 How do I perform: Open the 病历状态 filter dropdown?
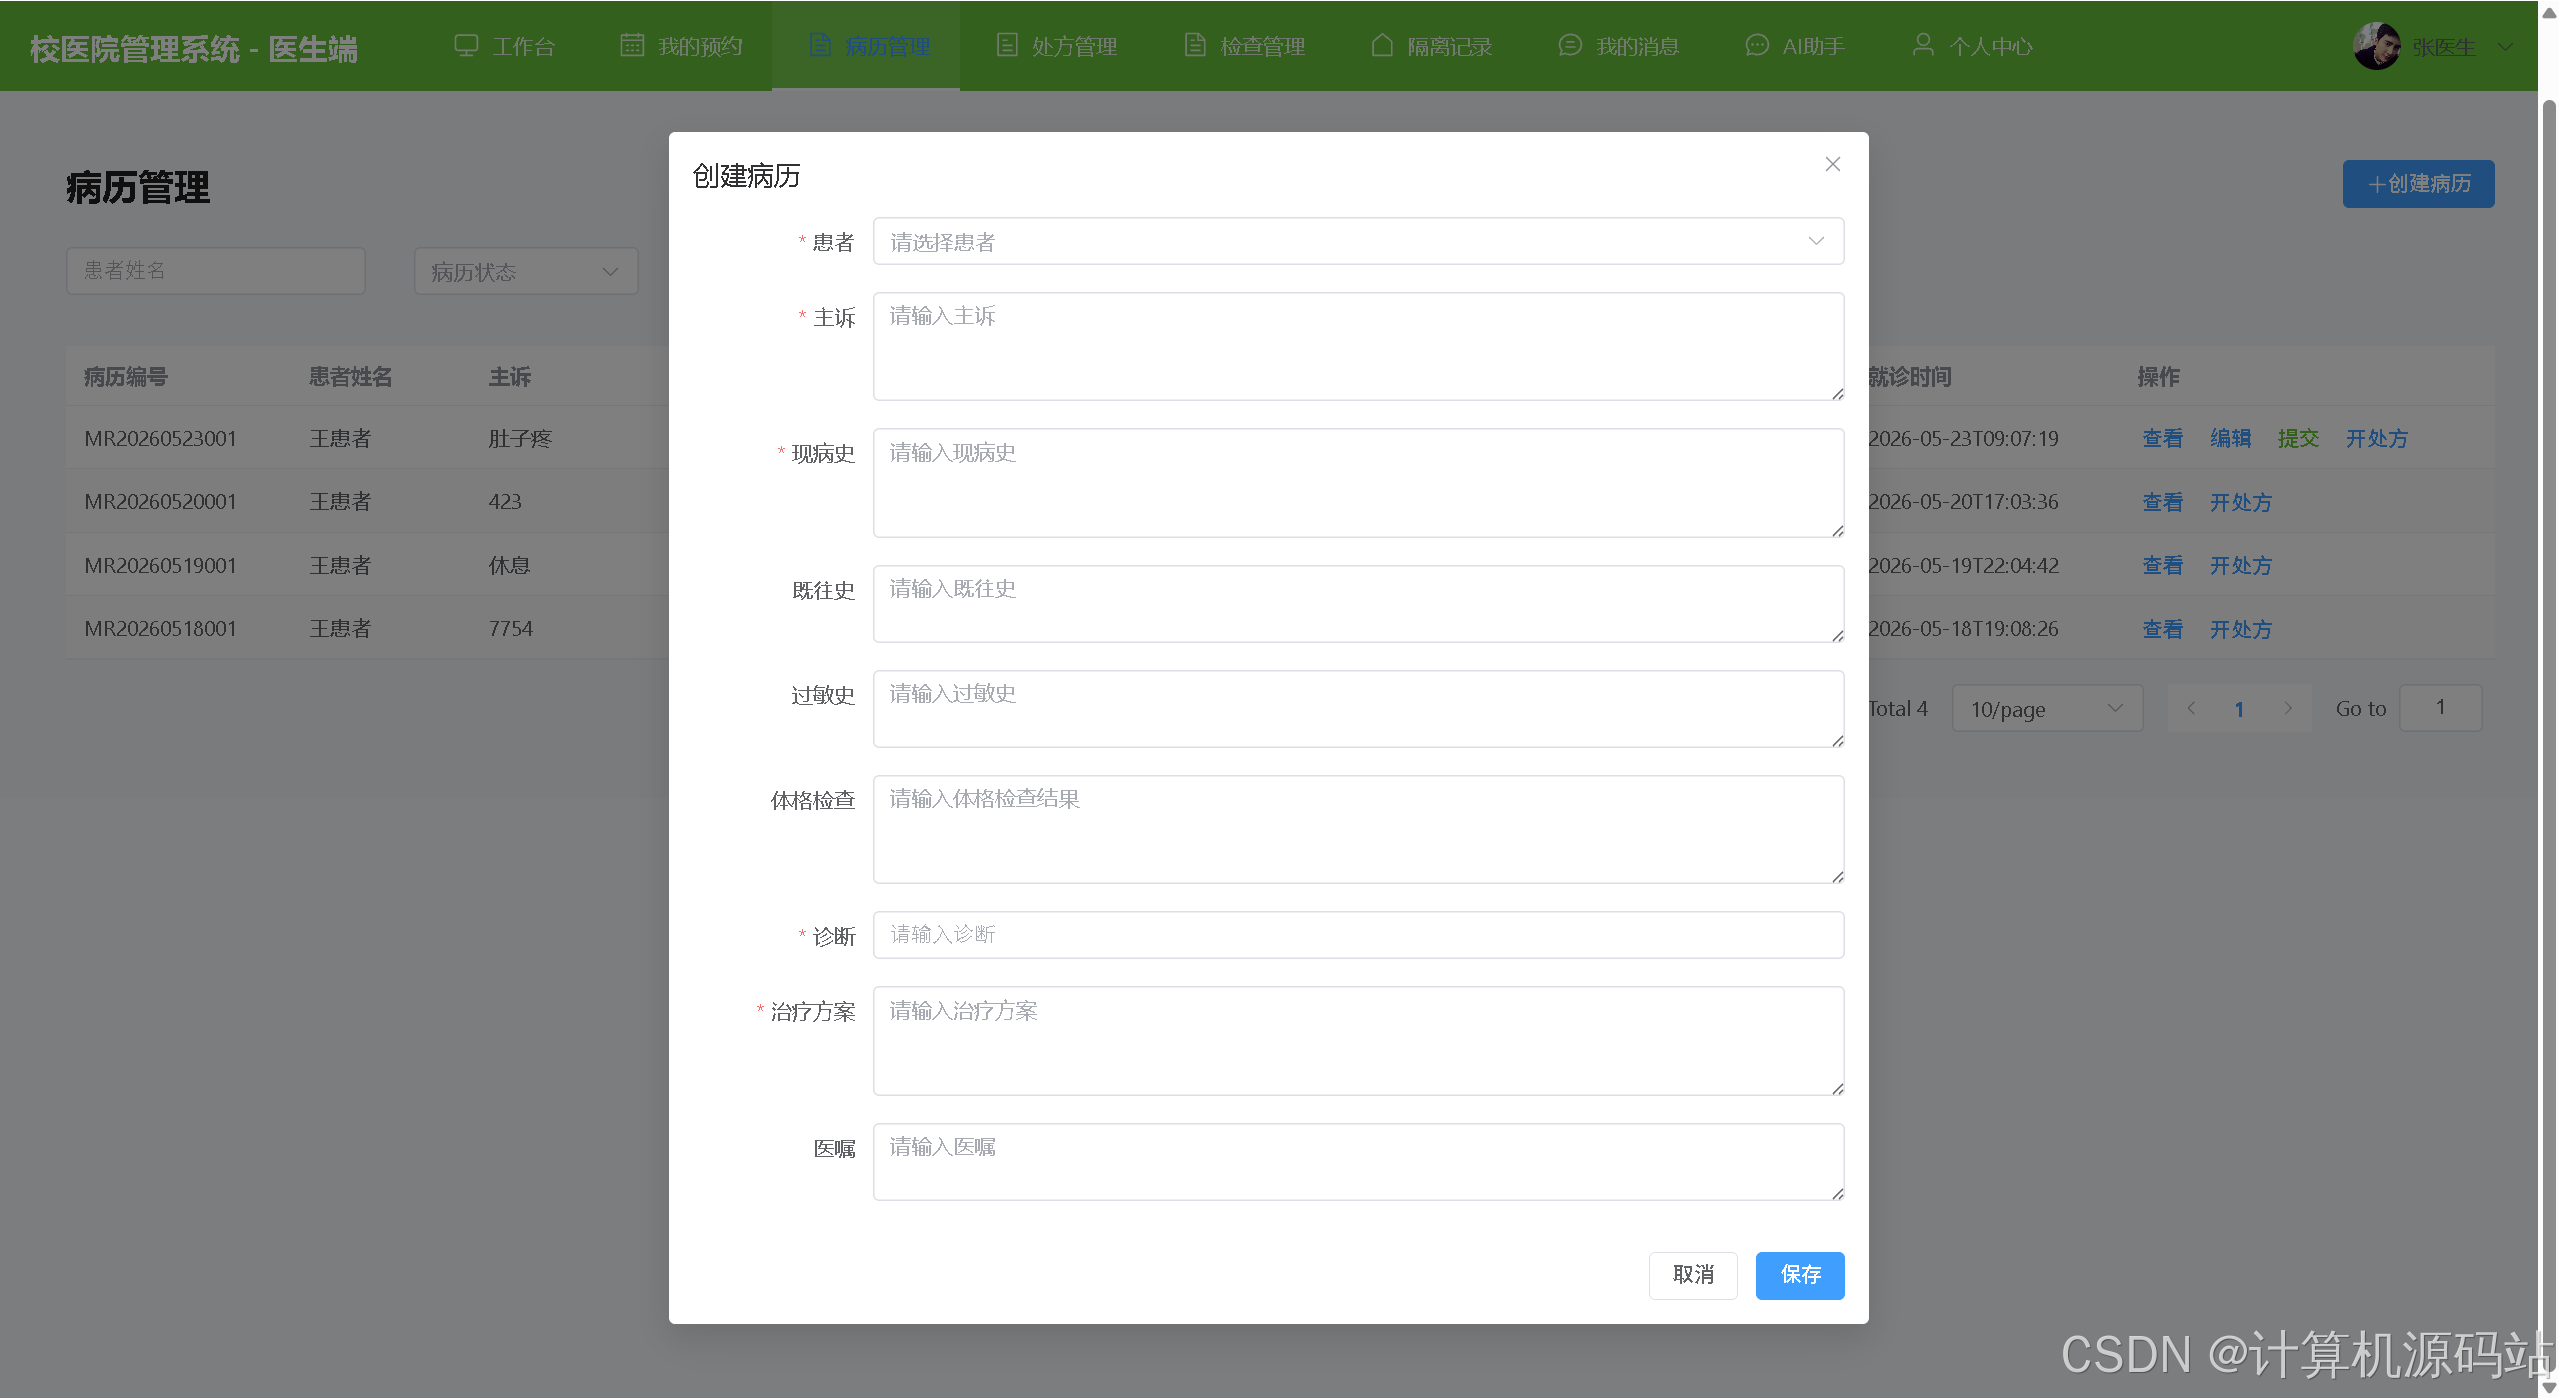(x=526, y=271)
